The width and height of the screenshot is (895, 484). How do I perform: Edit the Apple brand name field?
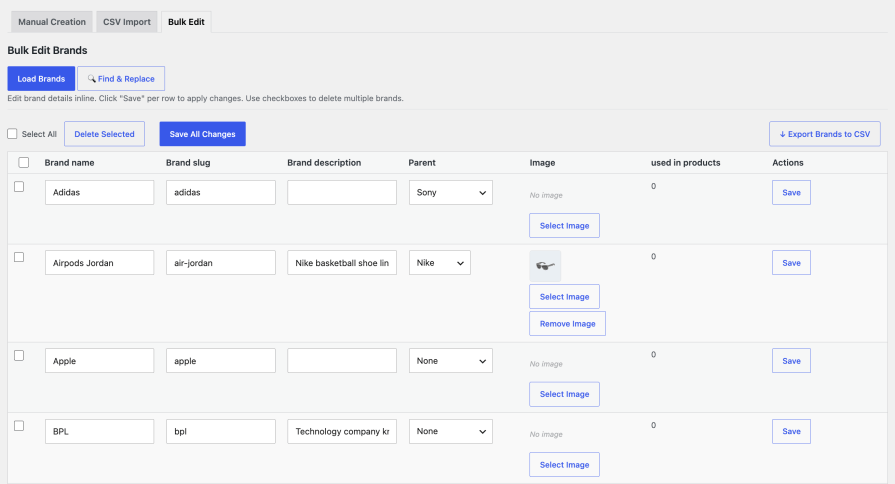point(99,361)
